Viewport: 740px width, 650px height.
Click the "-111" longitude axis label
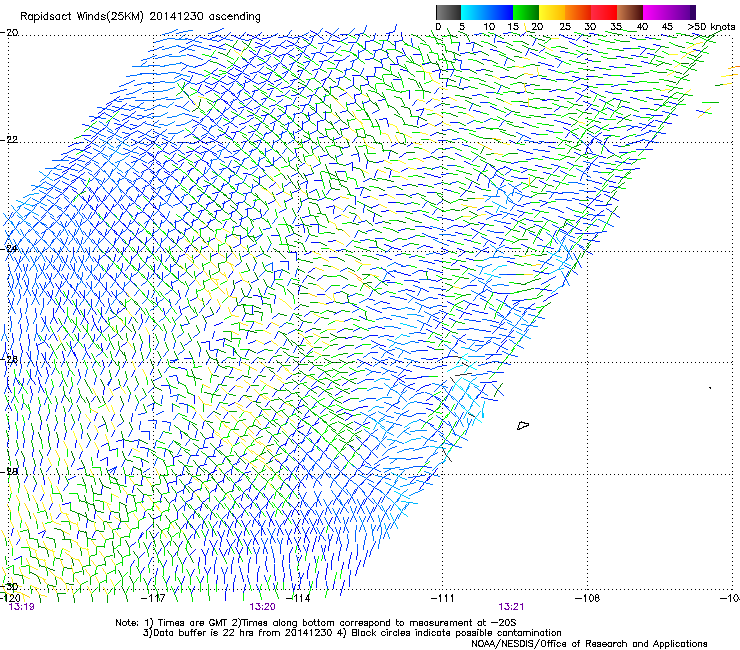[x=443, y=598]
